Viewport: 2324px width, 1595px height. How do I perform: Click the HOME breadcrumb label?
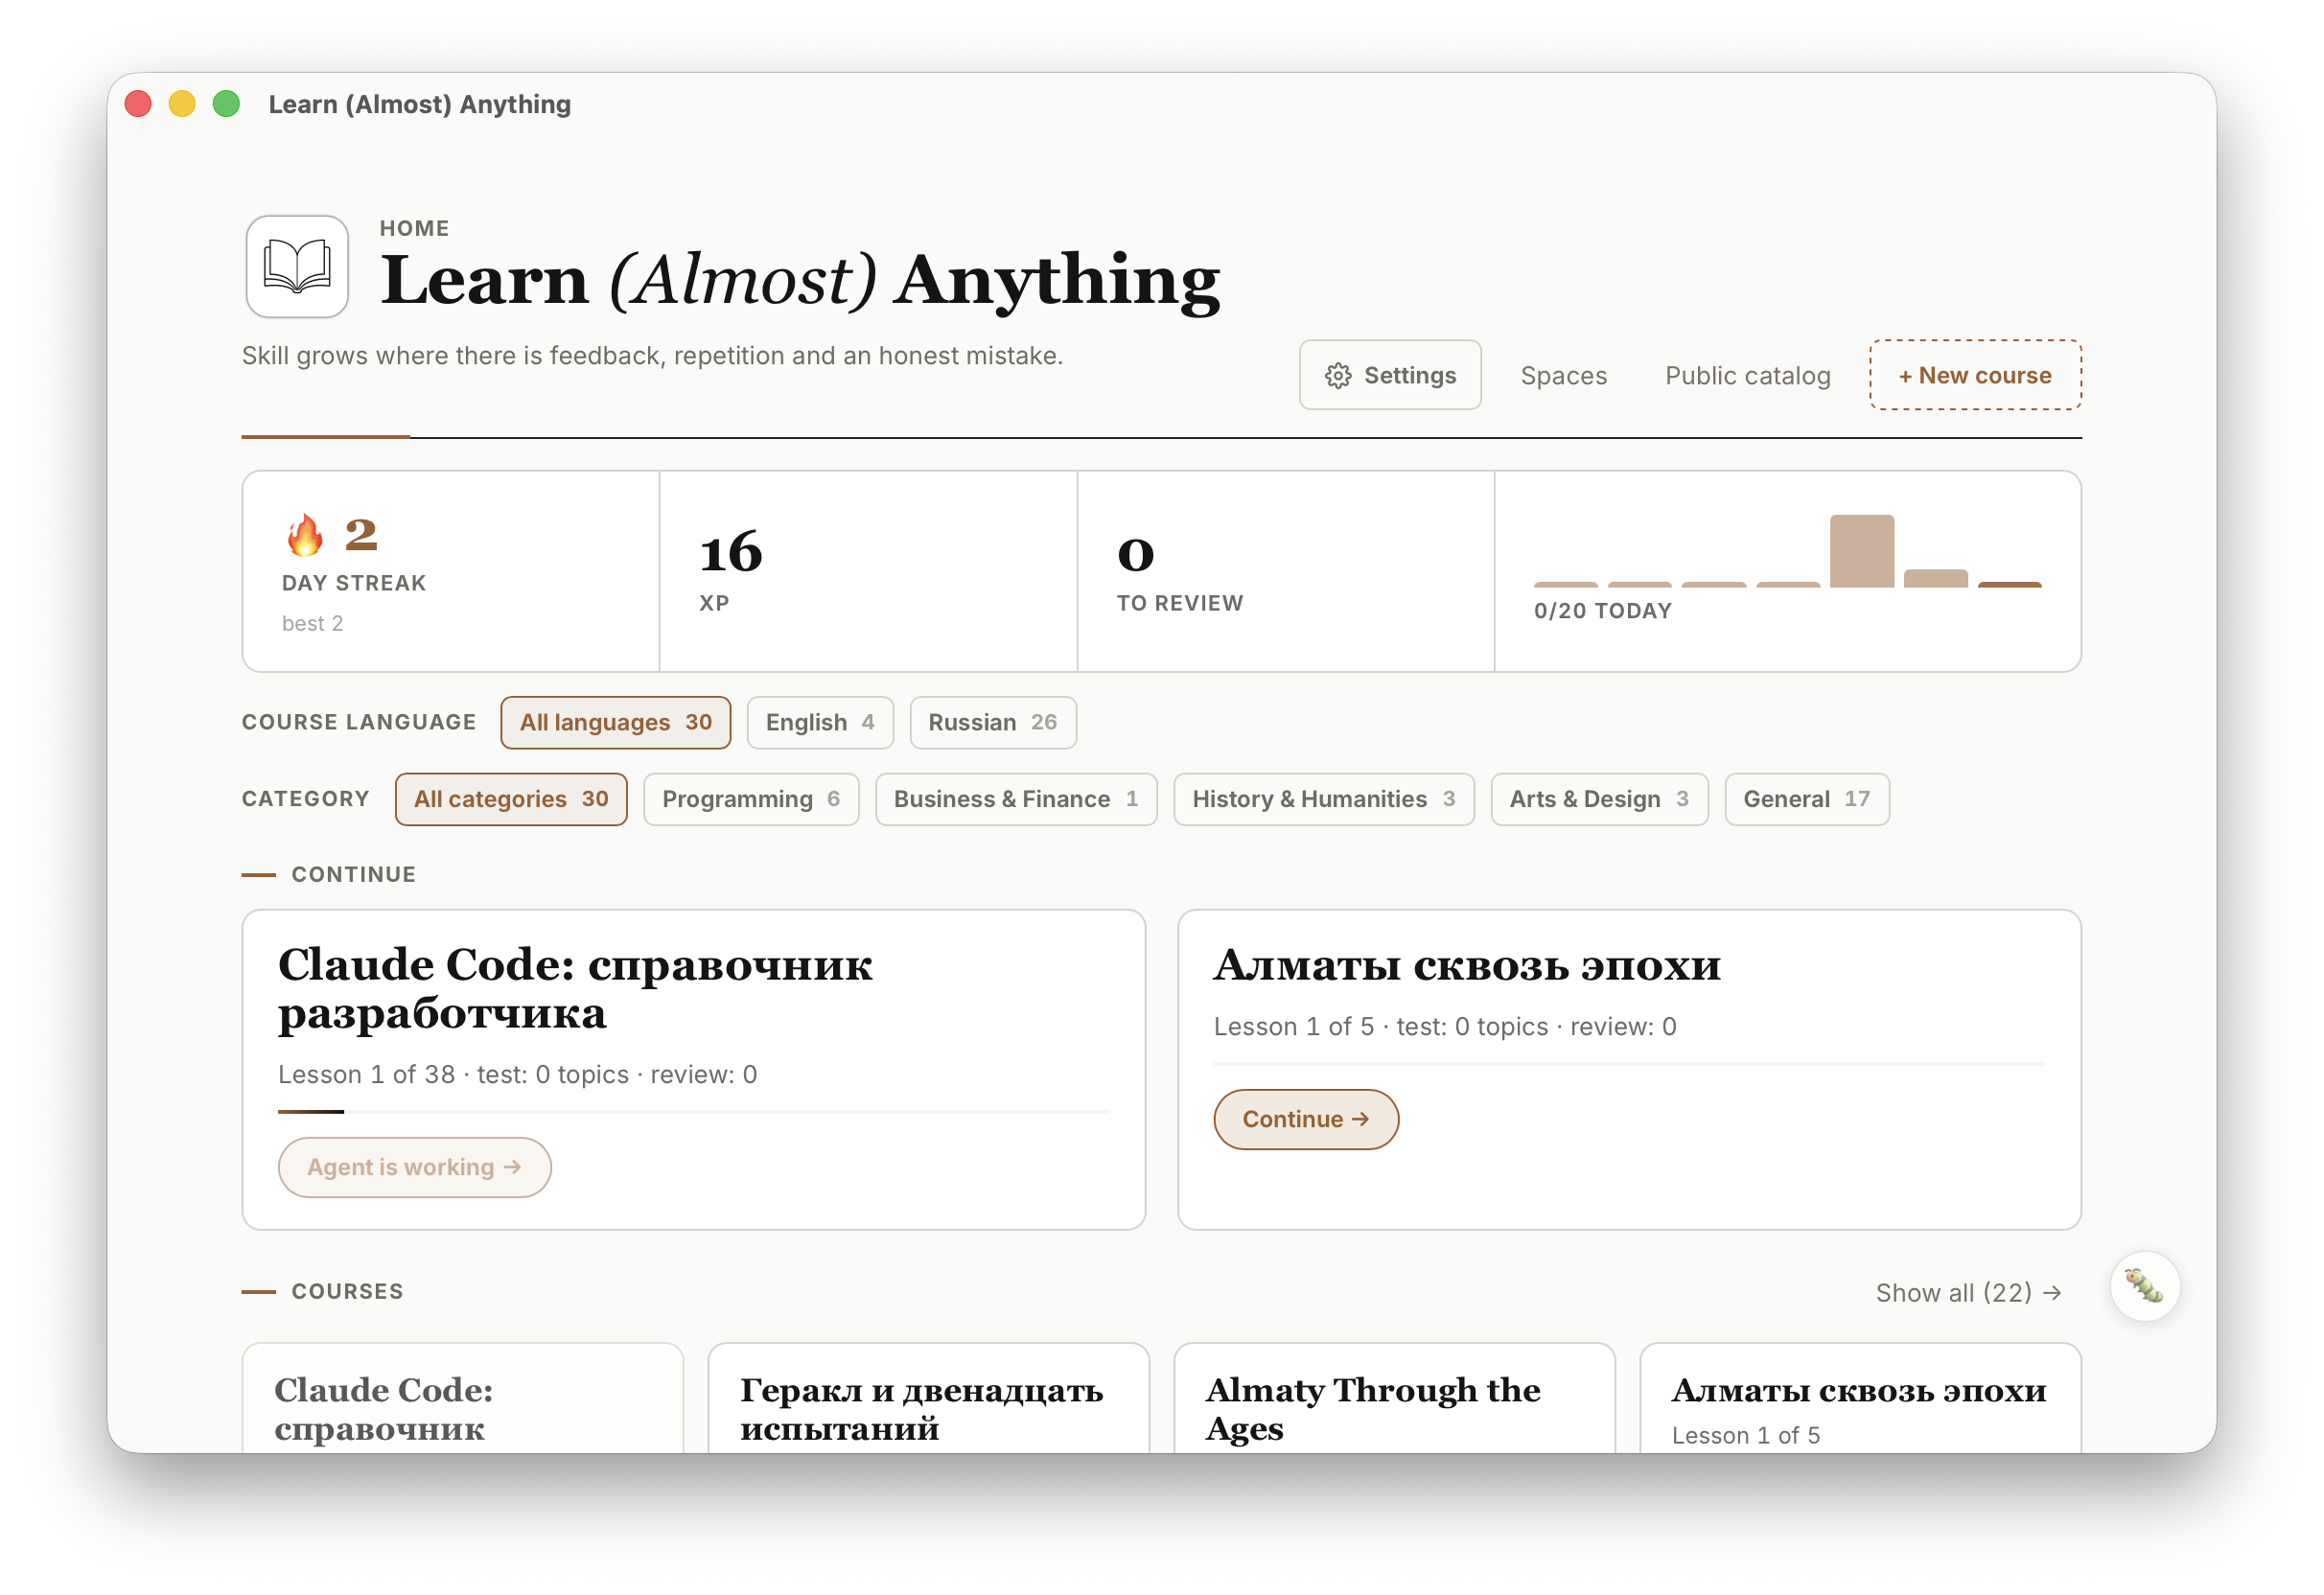(x=414, y=228)
